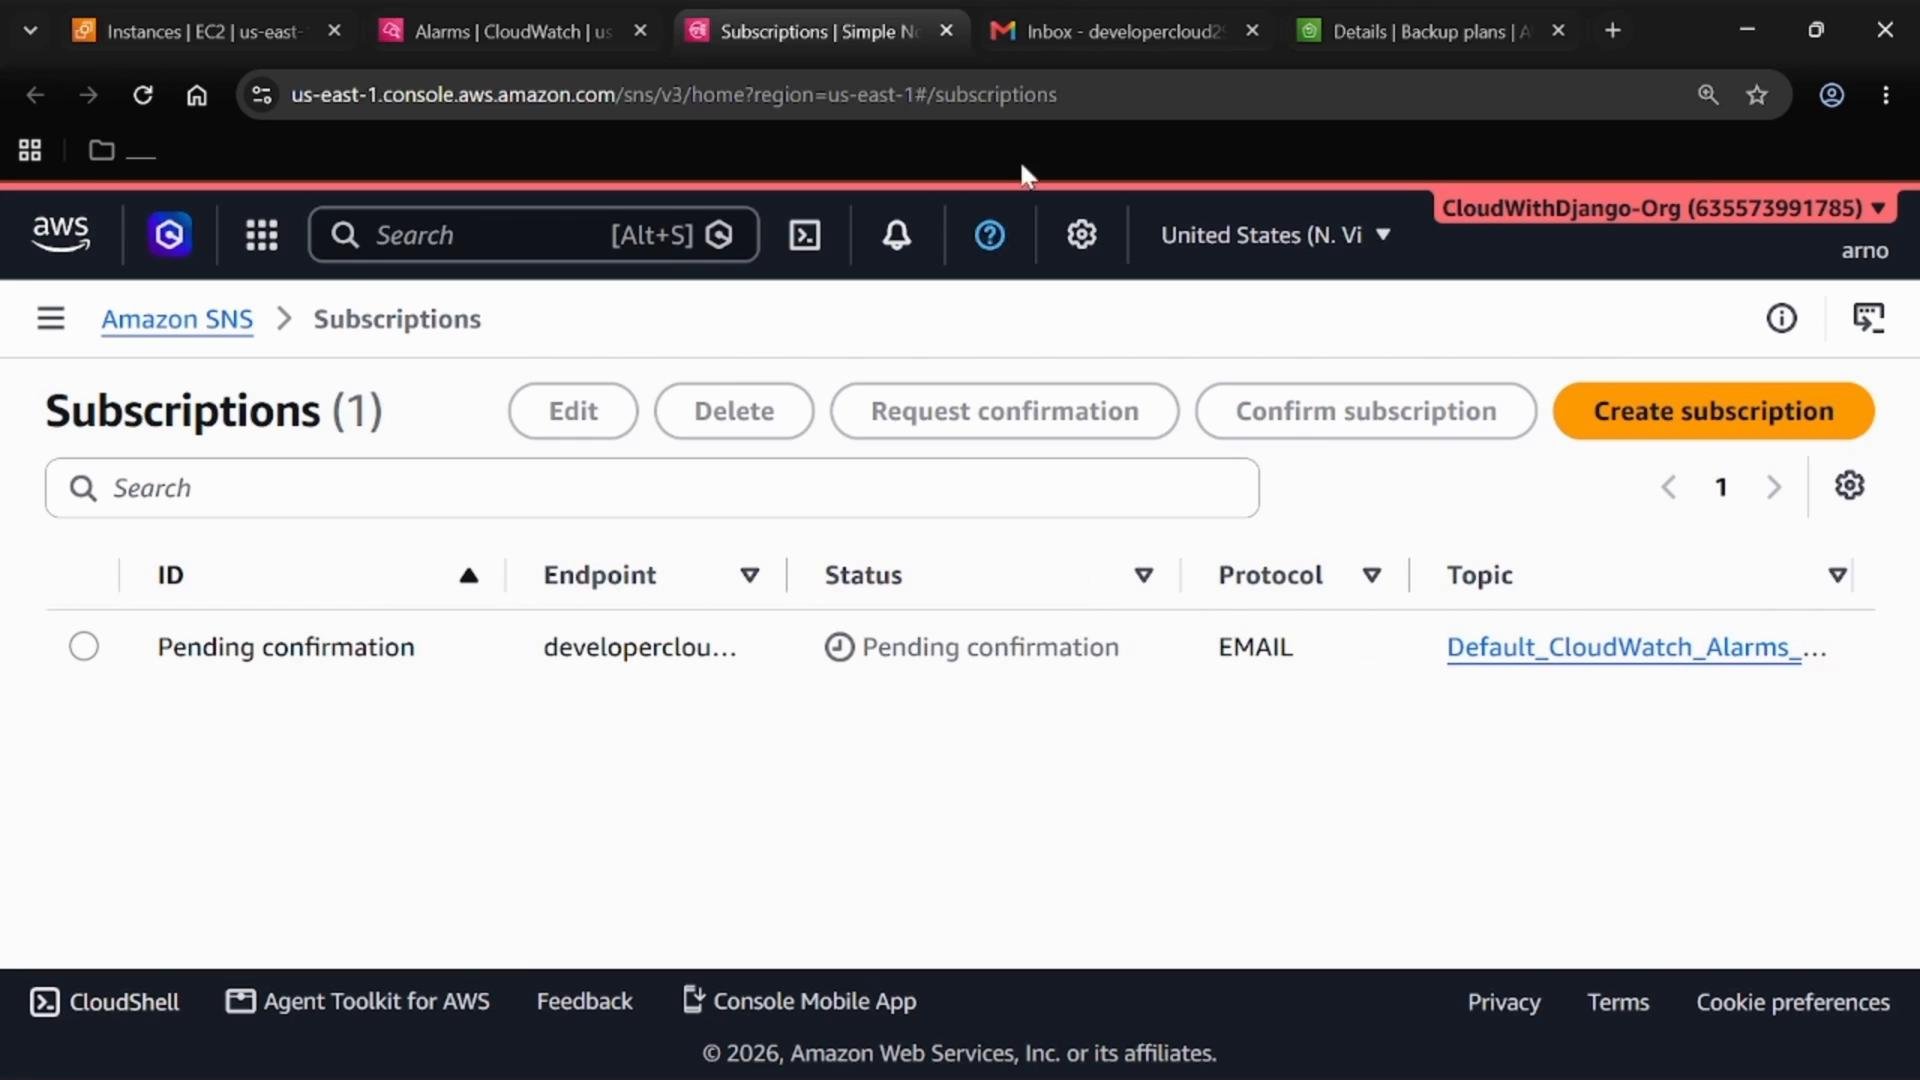Open the help question mark menu

[x=990, y=235]
